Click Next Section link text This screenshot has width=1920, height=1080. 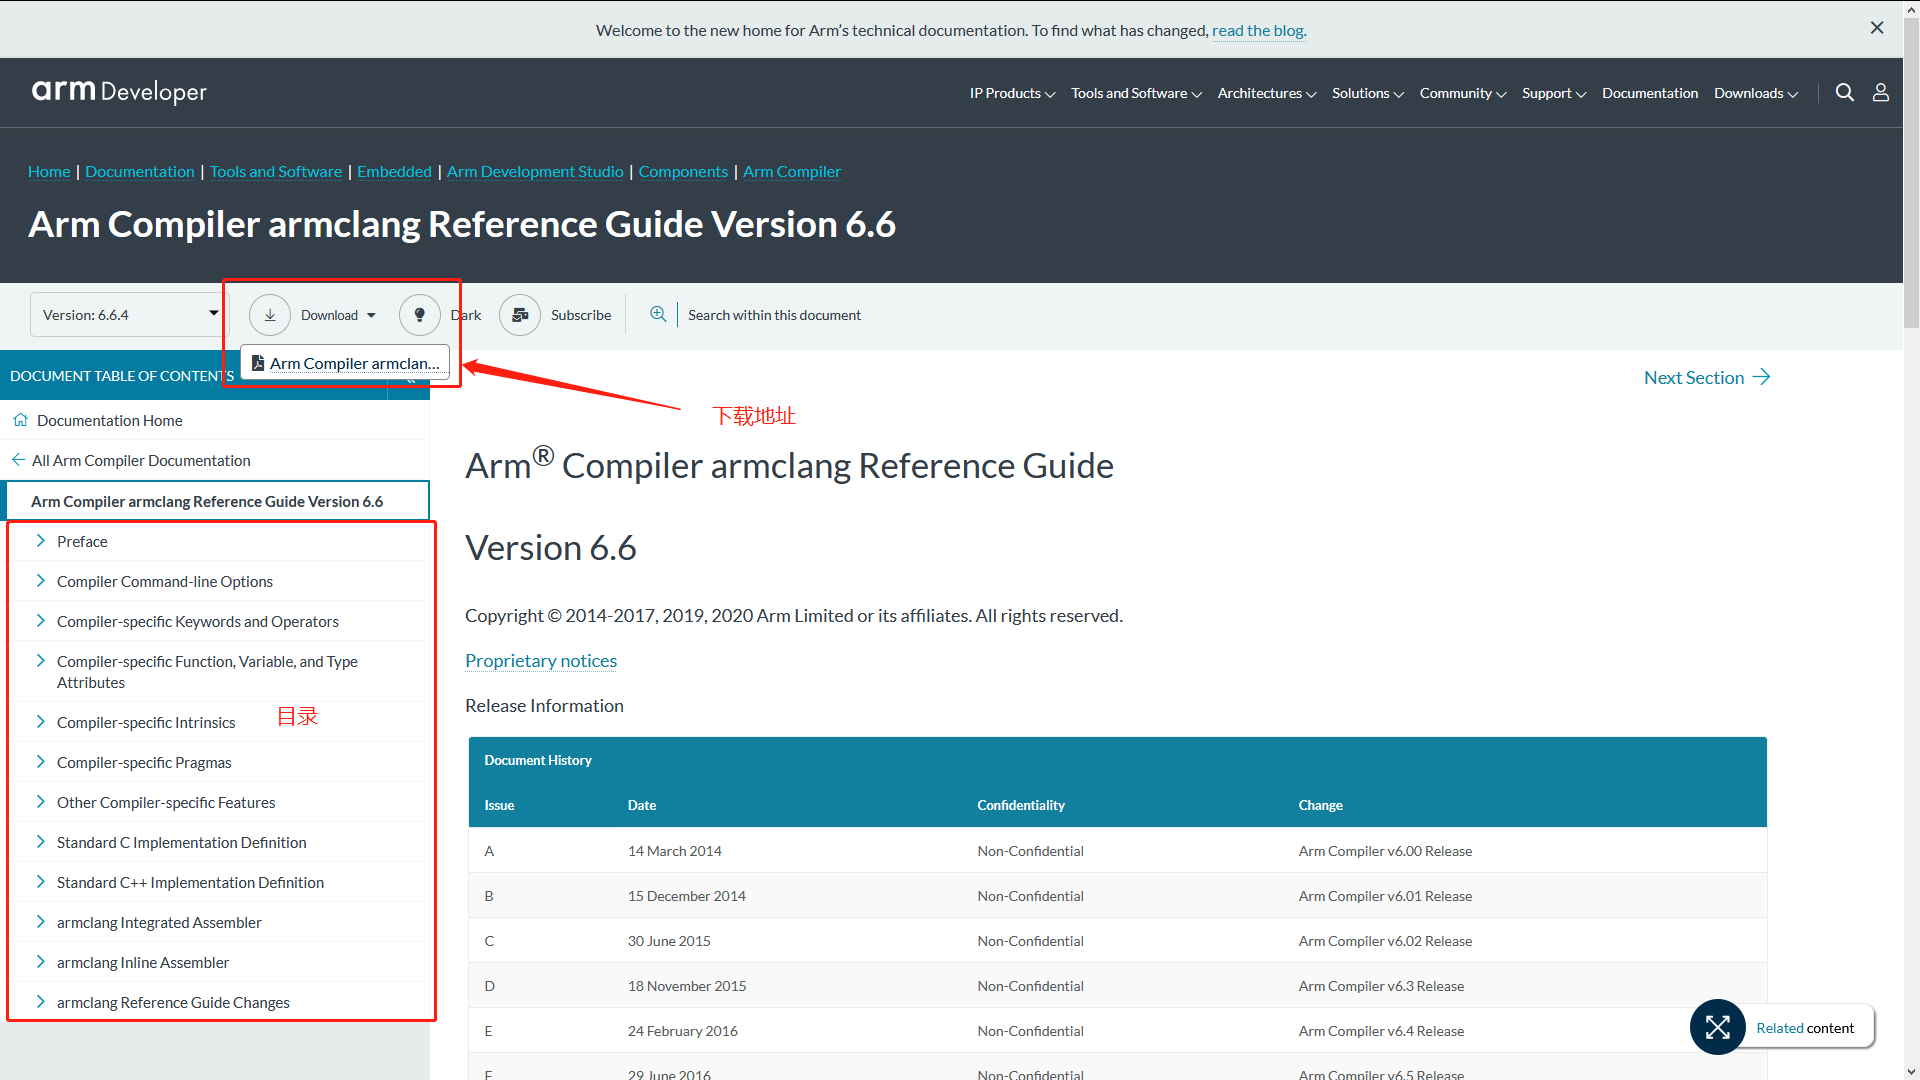click(1694, 377)
